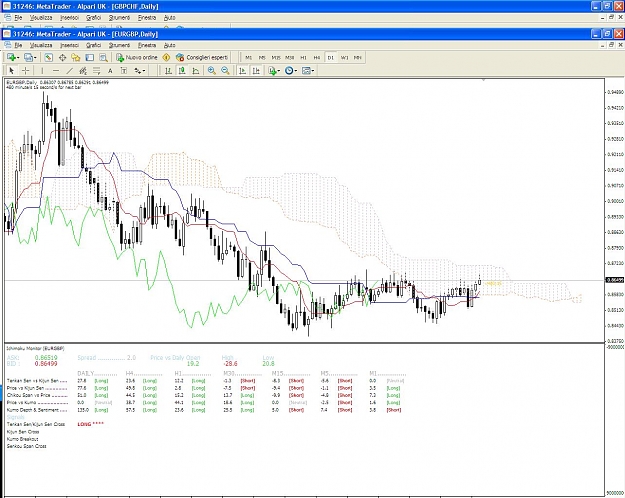Select the equidistant channel tool
This screenshot has height=498, width=625.
tap(83, 71)
